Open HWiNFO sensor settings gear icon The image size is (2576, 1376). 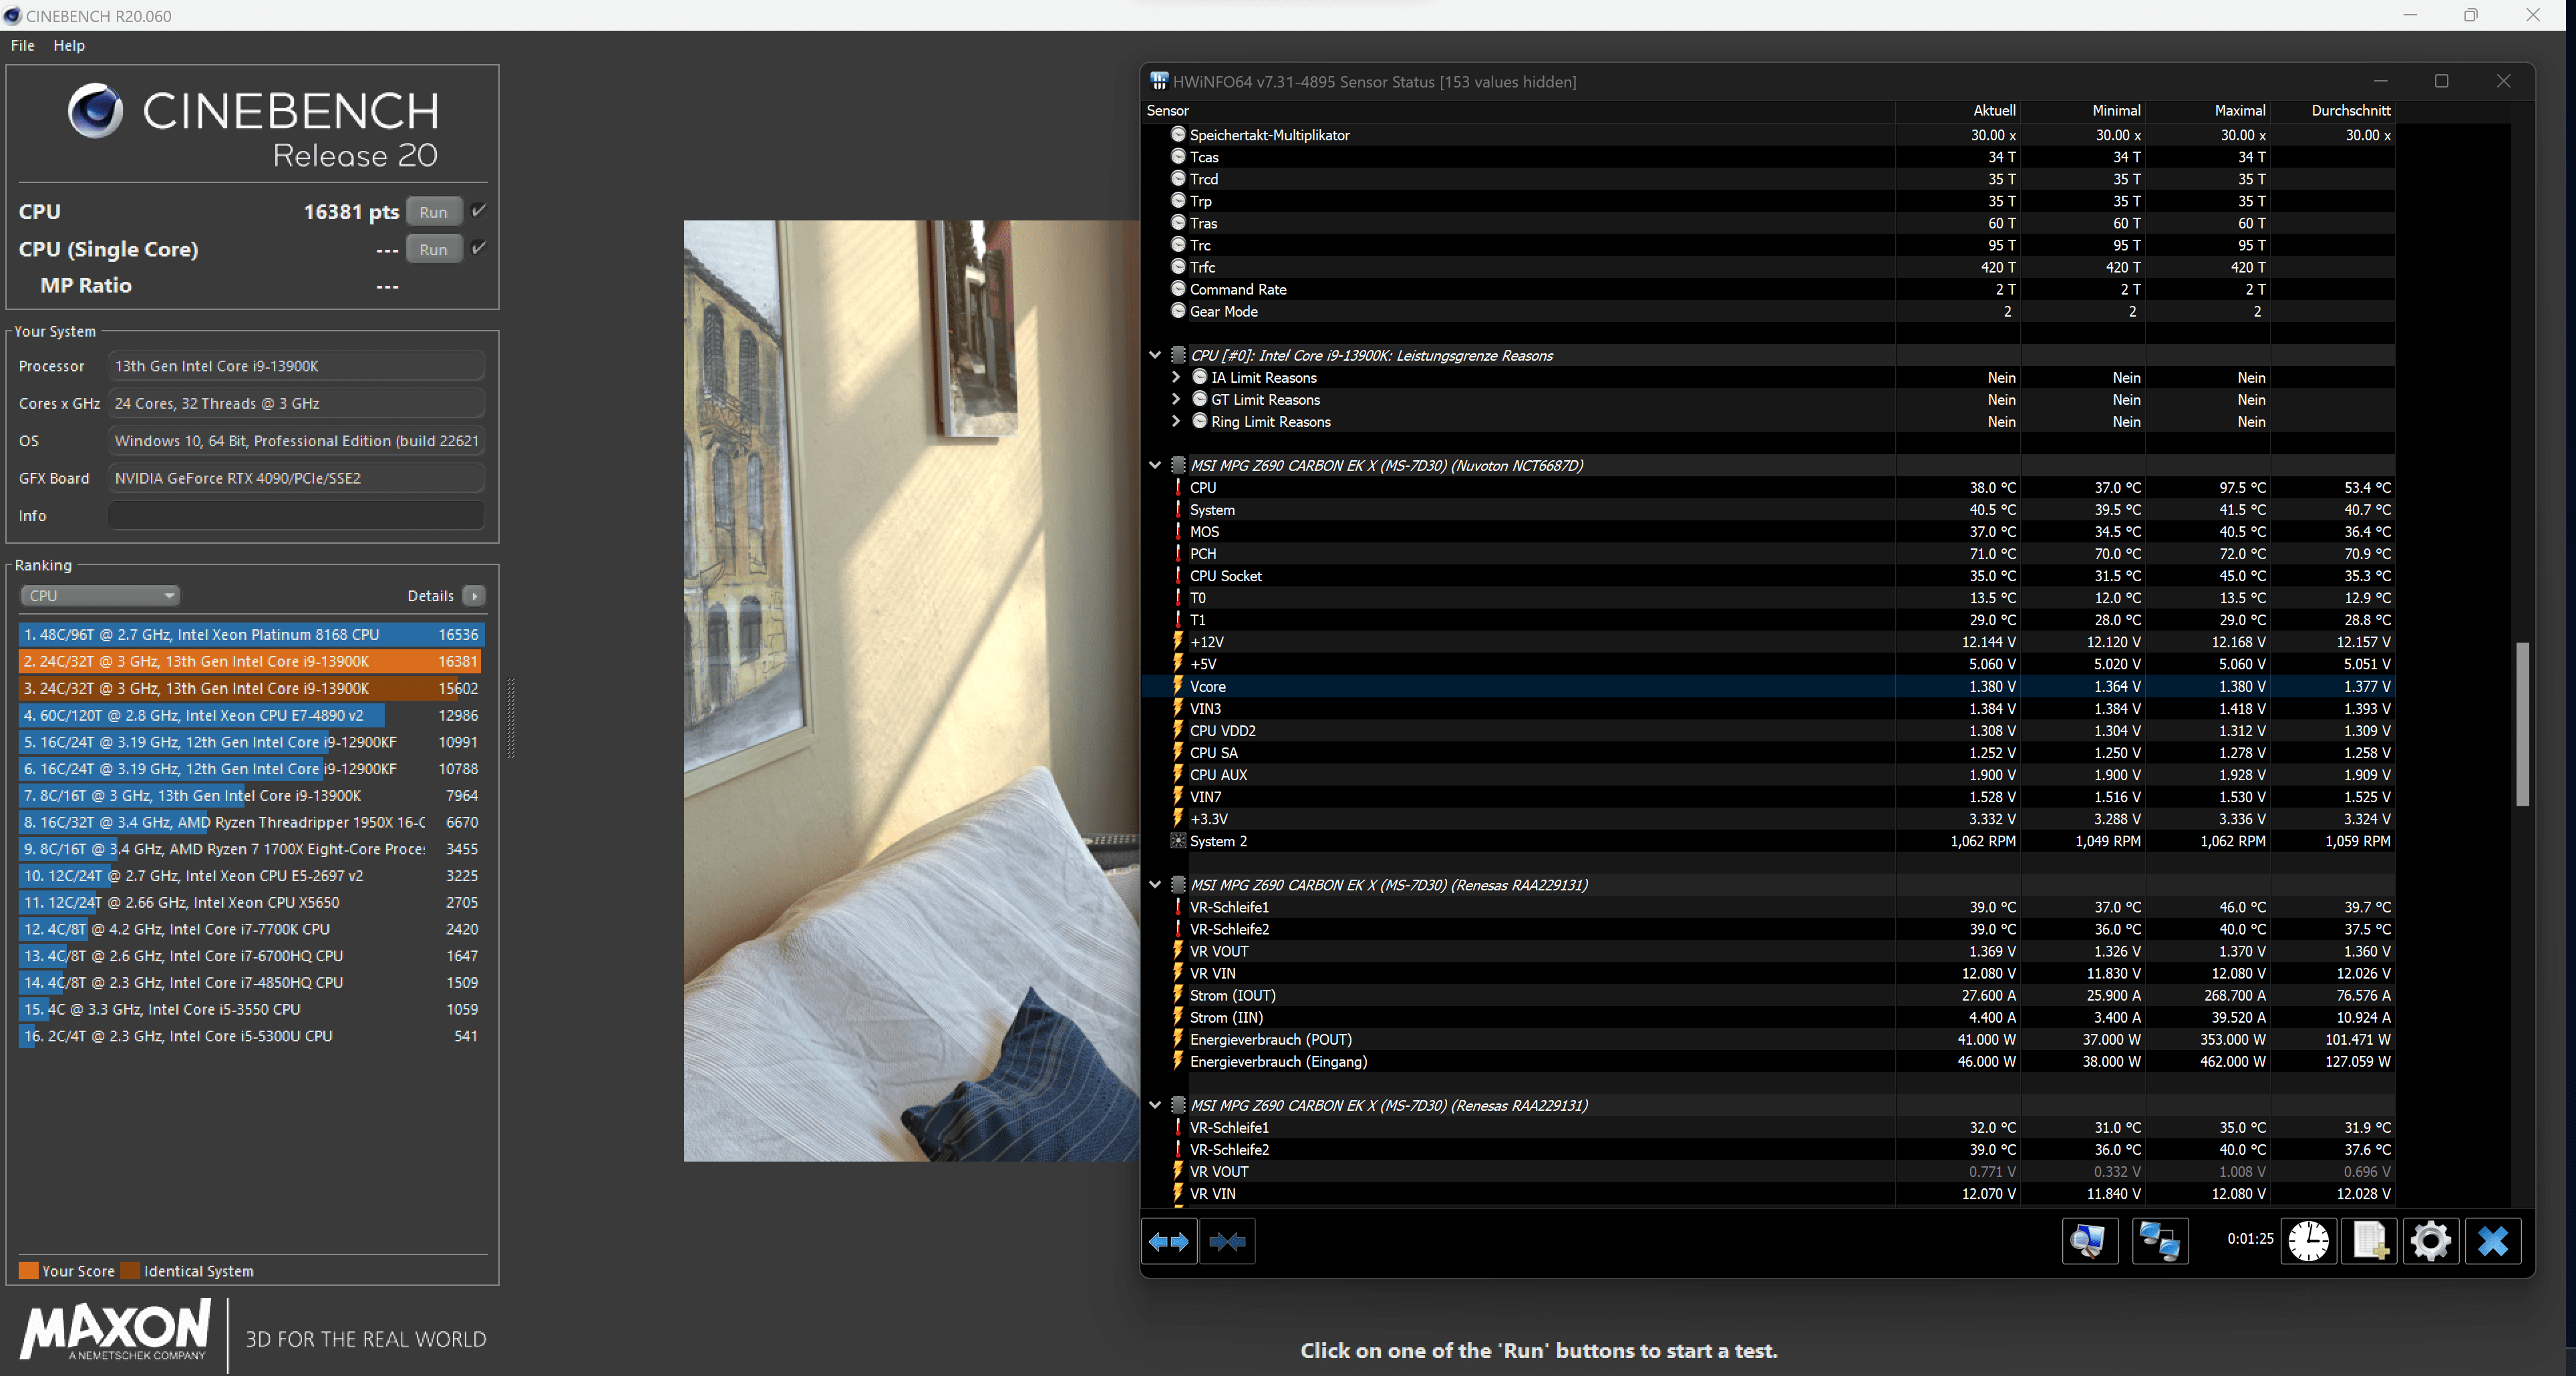pos(2431,1241)
